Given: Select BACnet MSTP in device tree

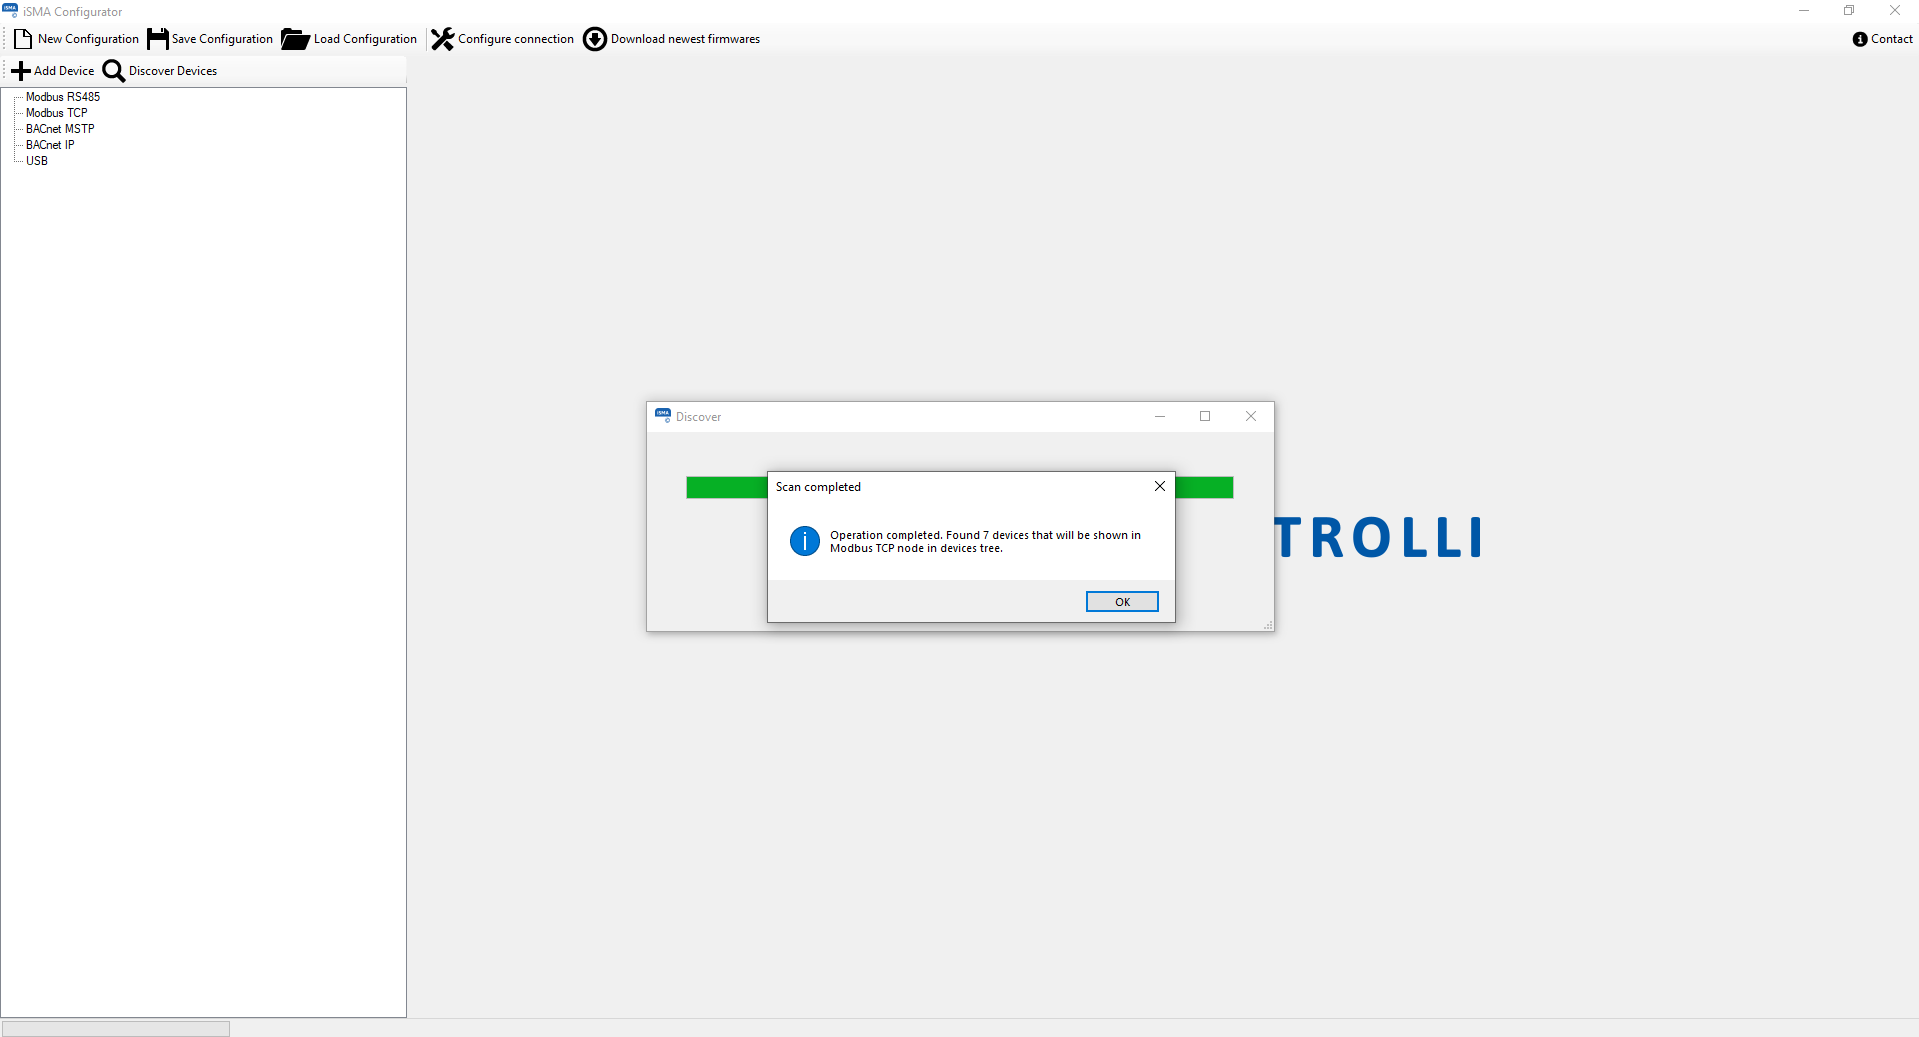Looking at the screenshot, I should [x=60, y=129].
